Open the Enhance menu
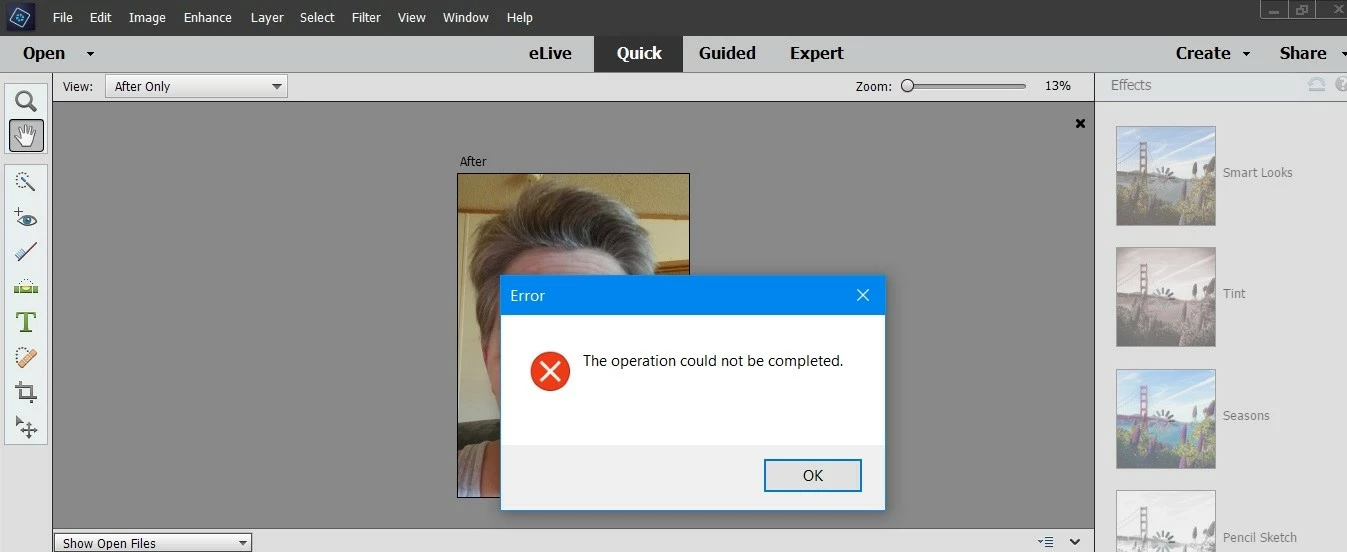This screenshot has height=552, width=1347. 208,17
